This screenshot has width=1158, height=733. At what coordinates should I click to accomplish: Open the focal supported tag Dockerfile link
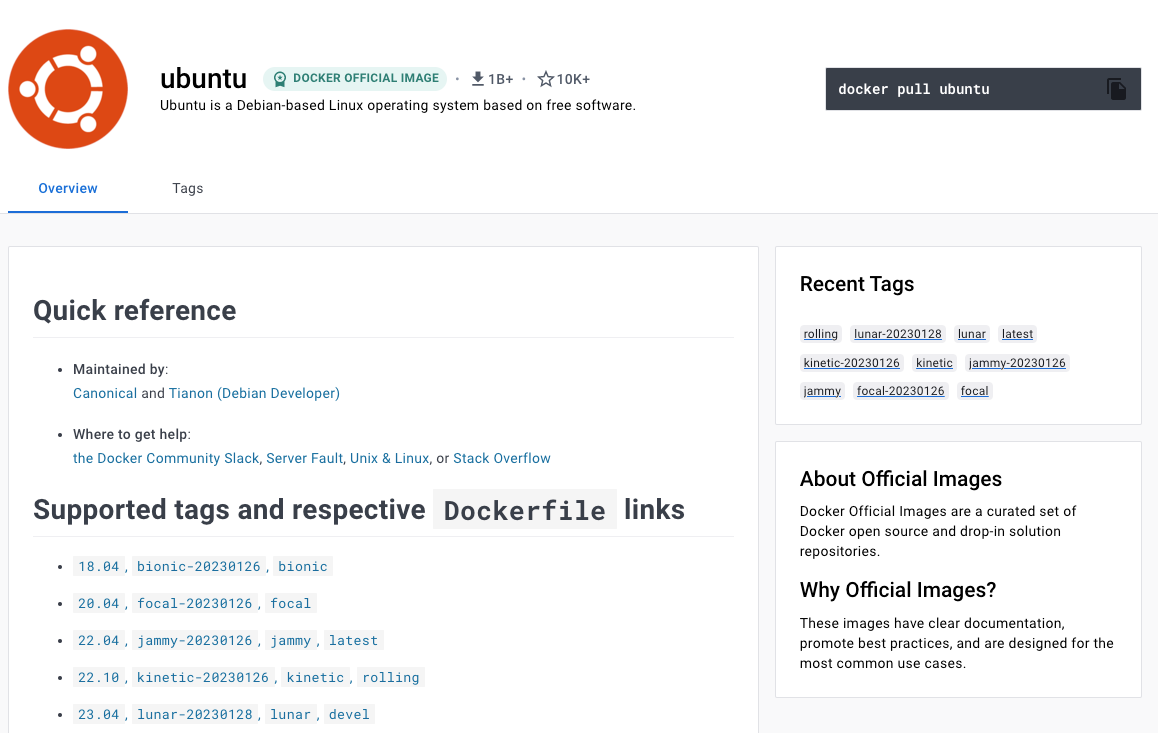pyautogui.click(x=291, y=604)
